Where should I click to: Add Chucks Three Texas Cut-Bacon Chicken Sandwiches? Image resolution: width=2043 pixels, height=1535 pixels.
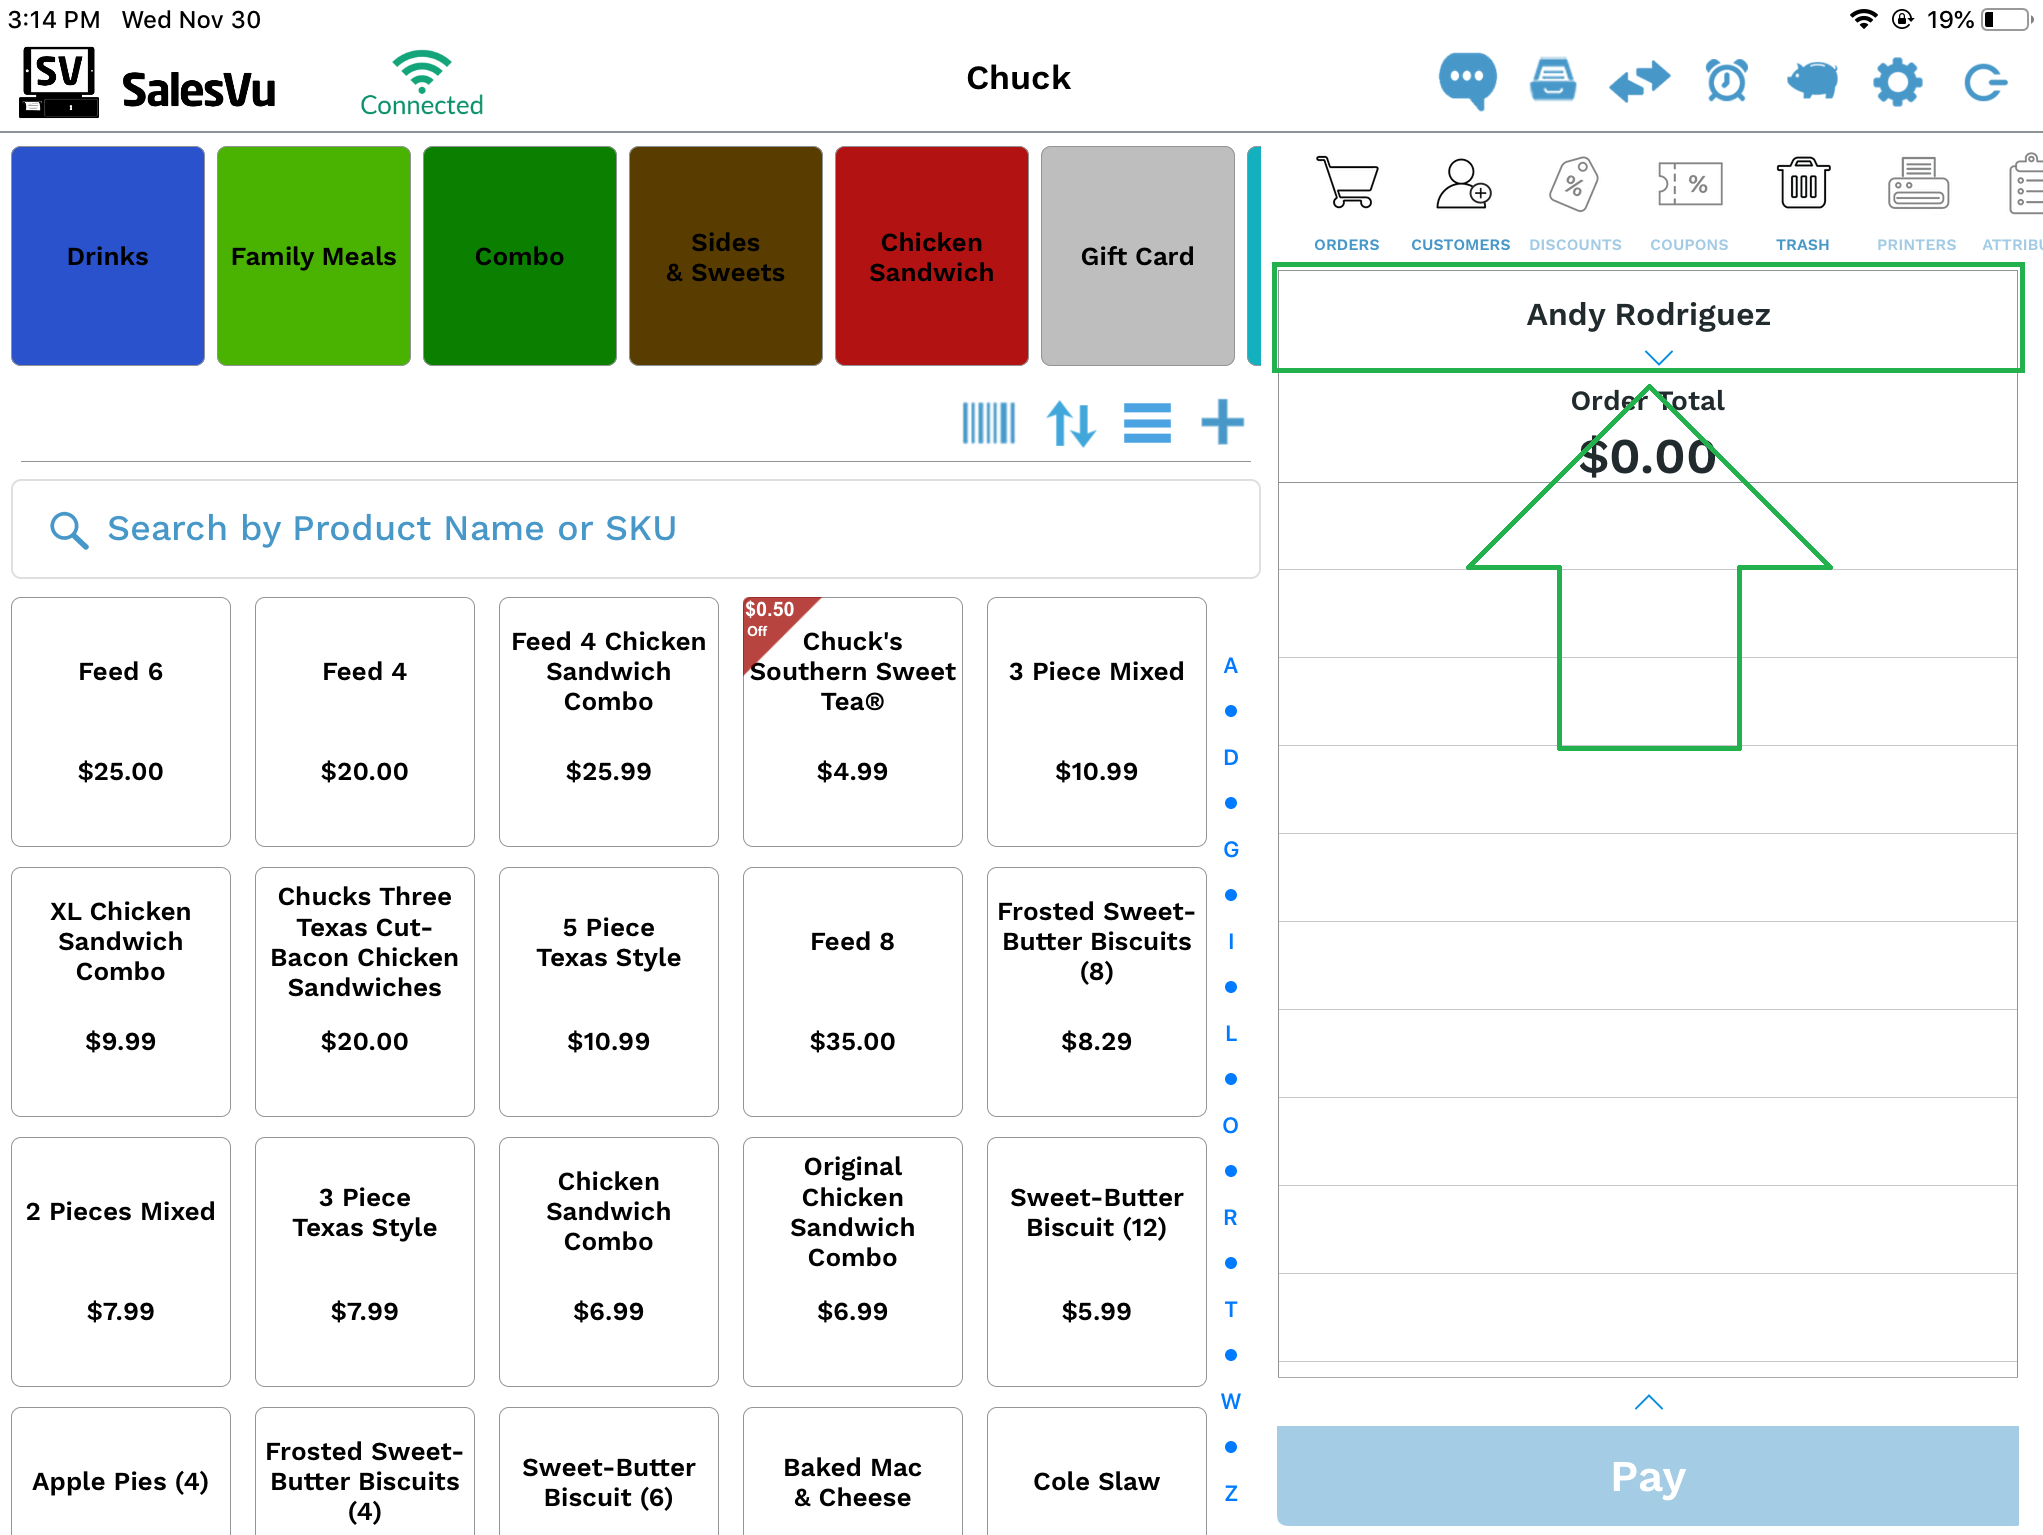(x=365, y=992)
